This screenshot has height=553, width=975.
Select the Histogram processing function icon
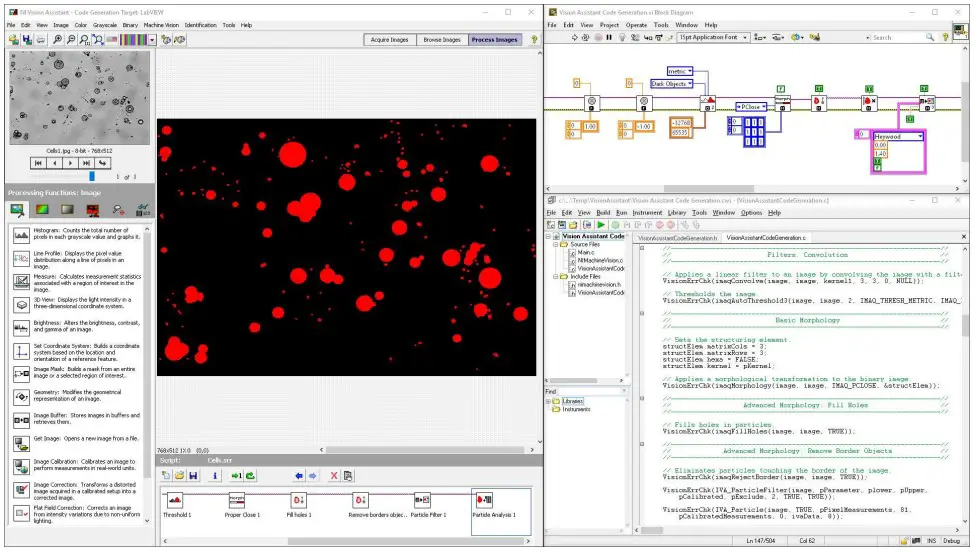pos(22,237)
